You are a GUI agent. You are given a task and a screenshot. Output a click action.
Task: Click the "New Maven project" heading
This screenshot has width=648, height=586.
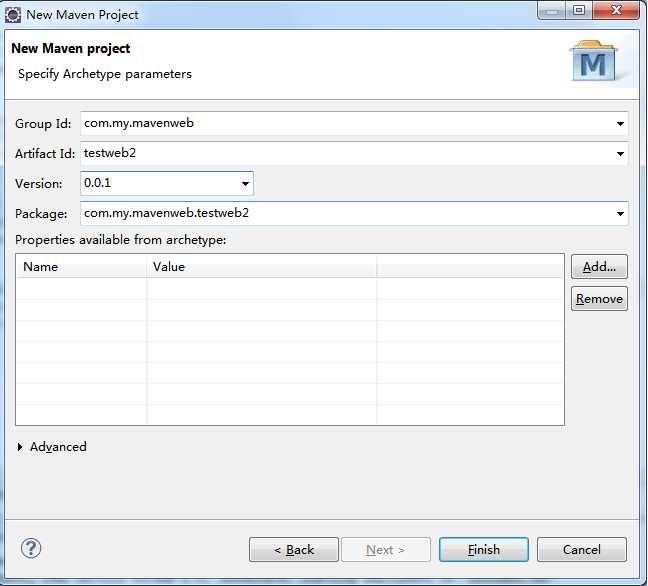(x=71, y=48)
